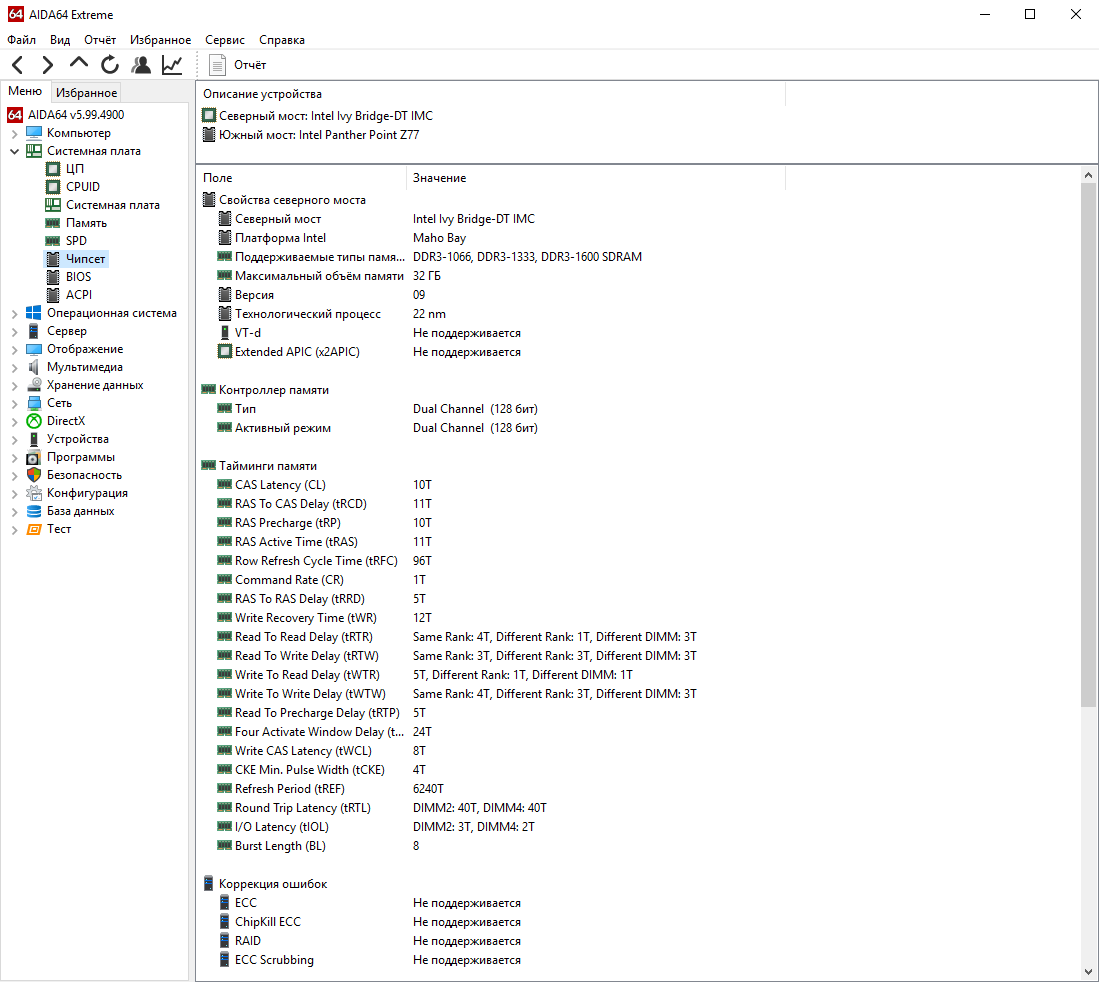Open the Справка menu
Viewport: 1099px width, 982px height.
pyautogui.click(x=282, y=40)
